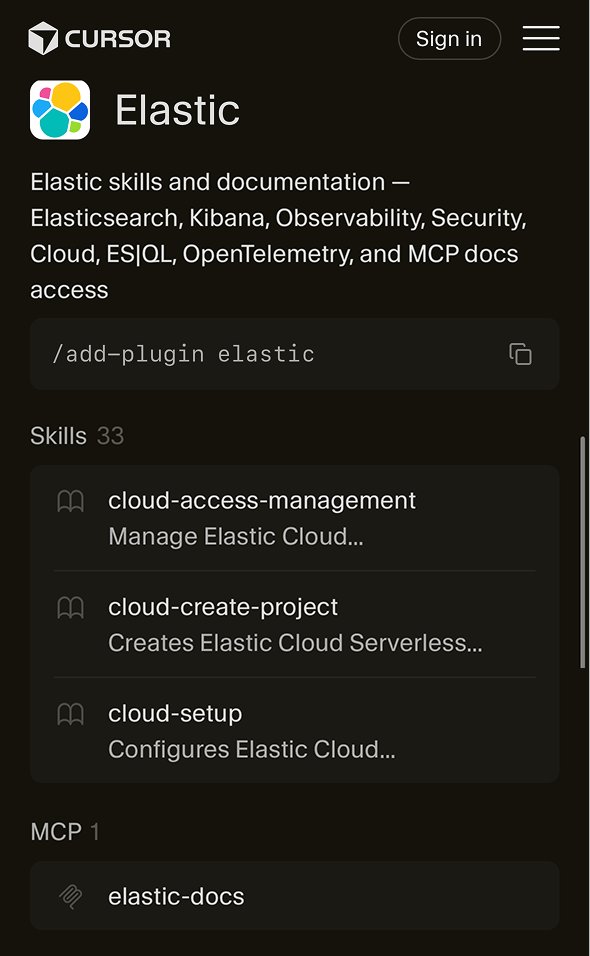This screenshot has height=956, width=590.
Task: Click the Sign in button
Action: pos(449,38)
